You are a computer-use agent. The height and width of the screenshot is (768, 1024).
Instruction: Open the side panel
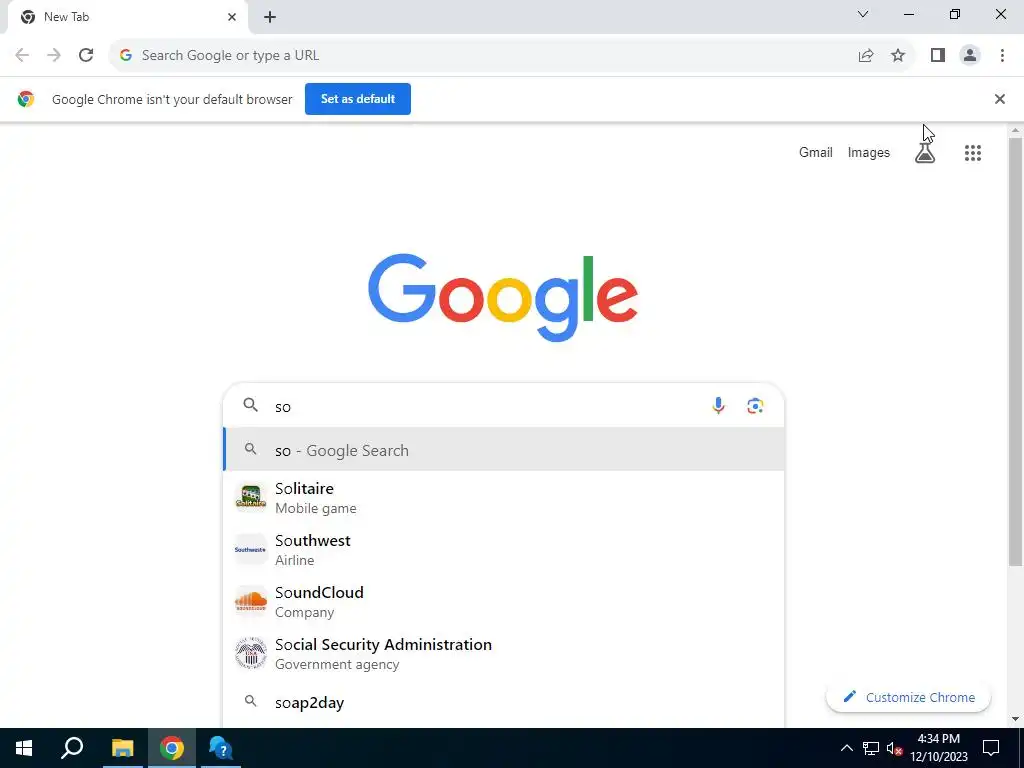click(938, 56)
